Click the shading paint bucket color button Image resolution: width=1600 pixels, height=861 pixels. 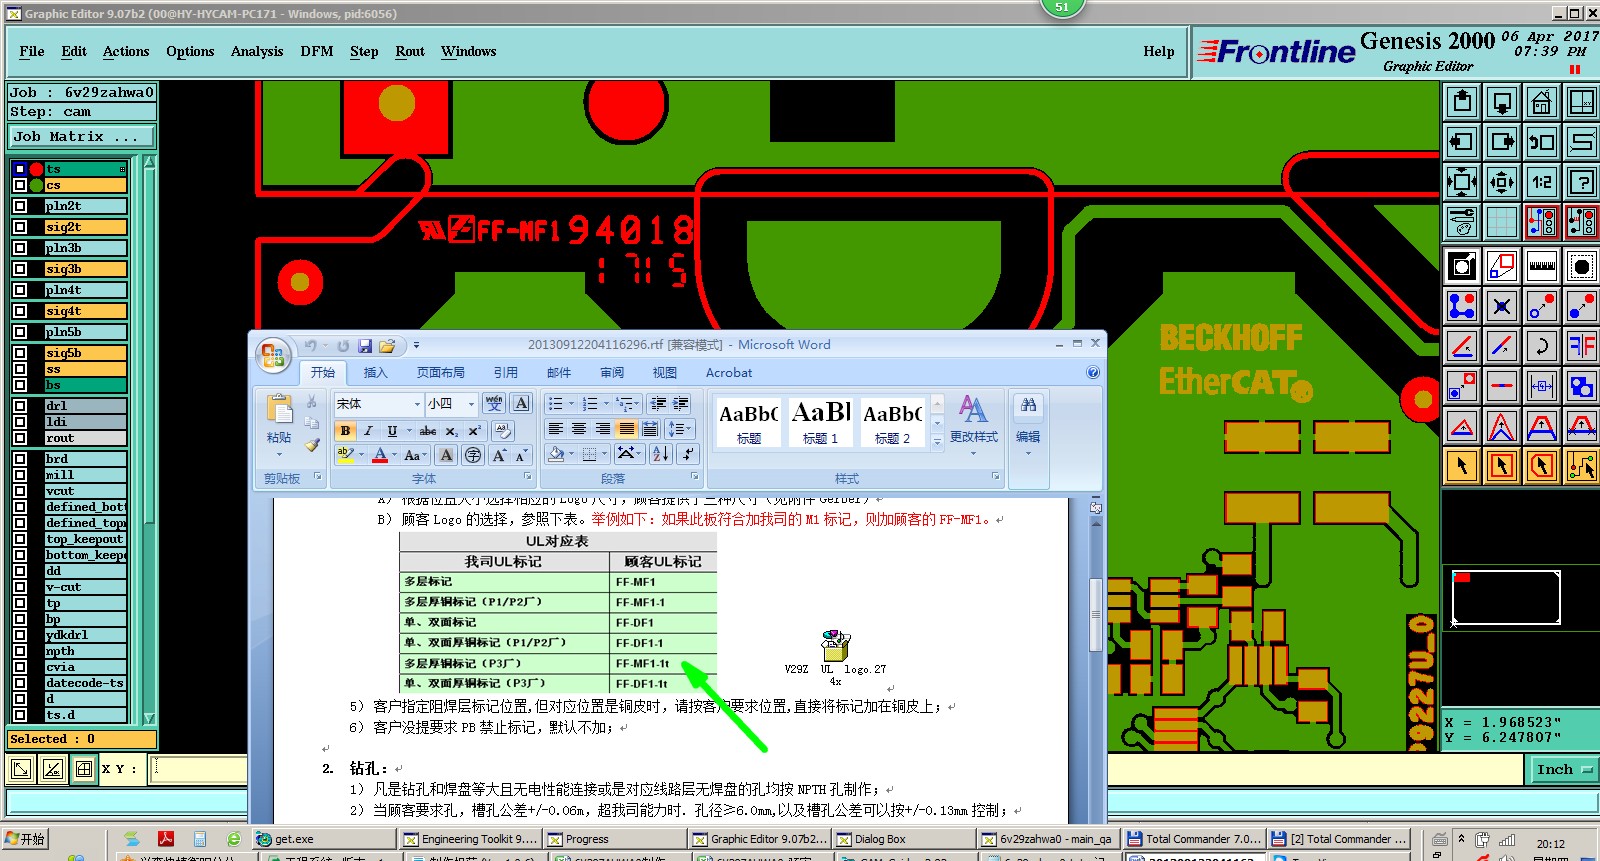556,454
